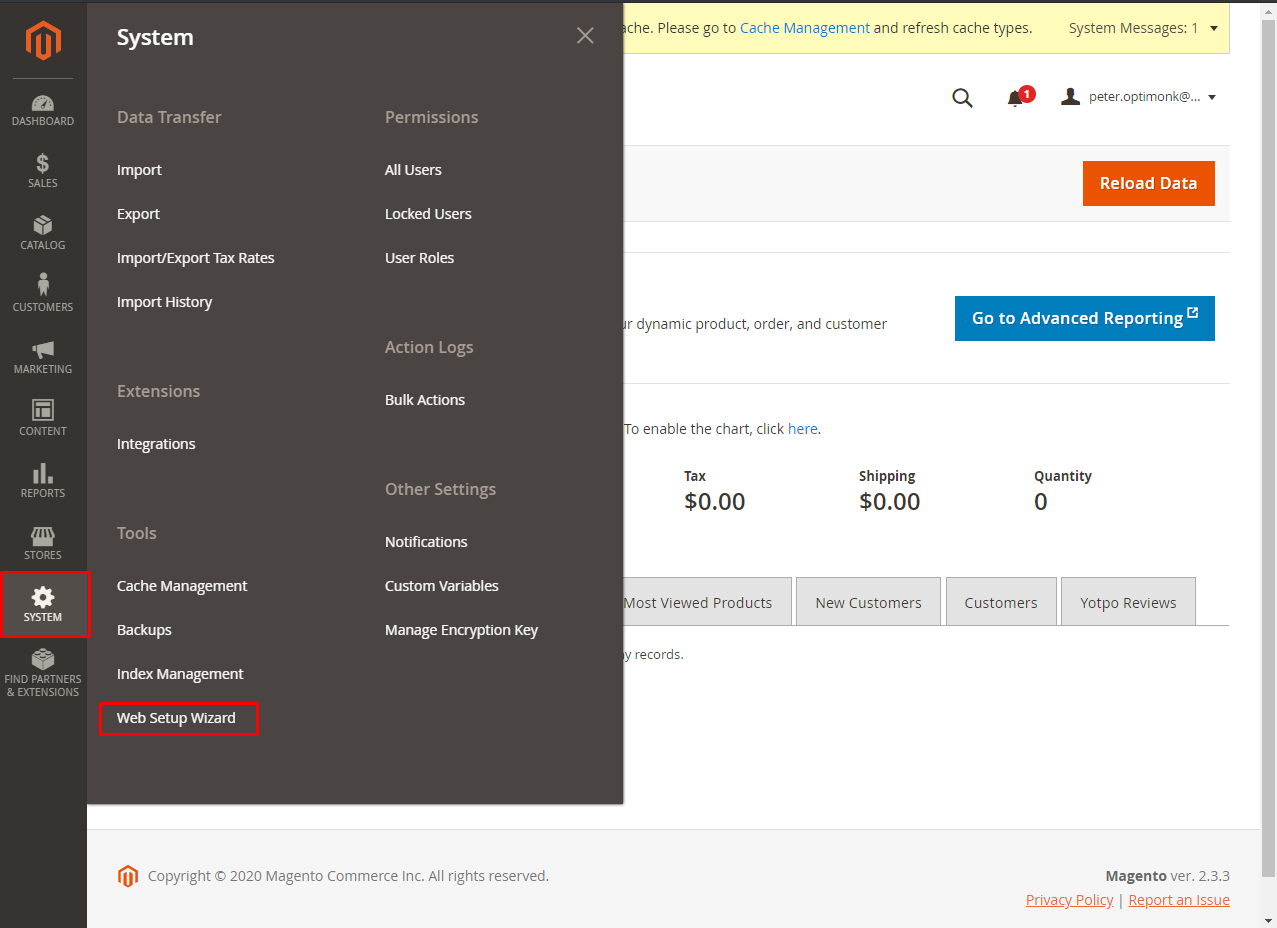Switch to Customers tab
This screenshot has width=1277, height=928.
click(x=1001, y=602)
